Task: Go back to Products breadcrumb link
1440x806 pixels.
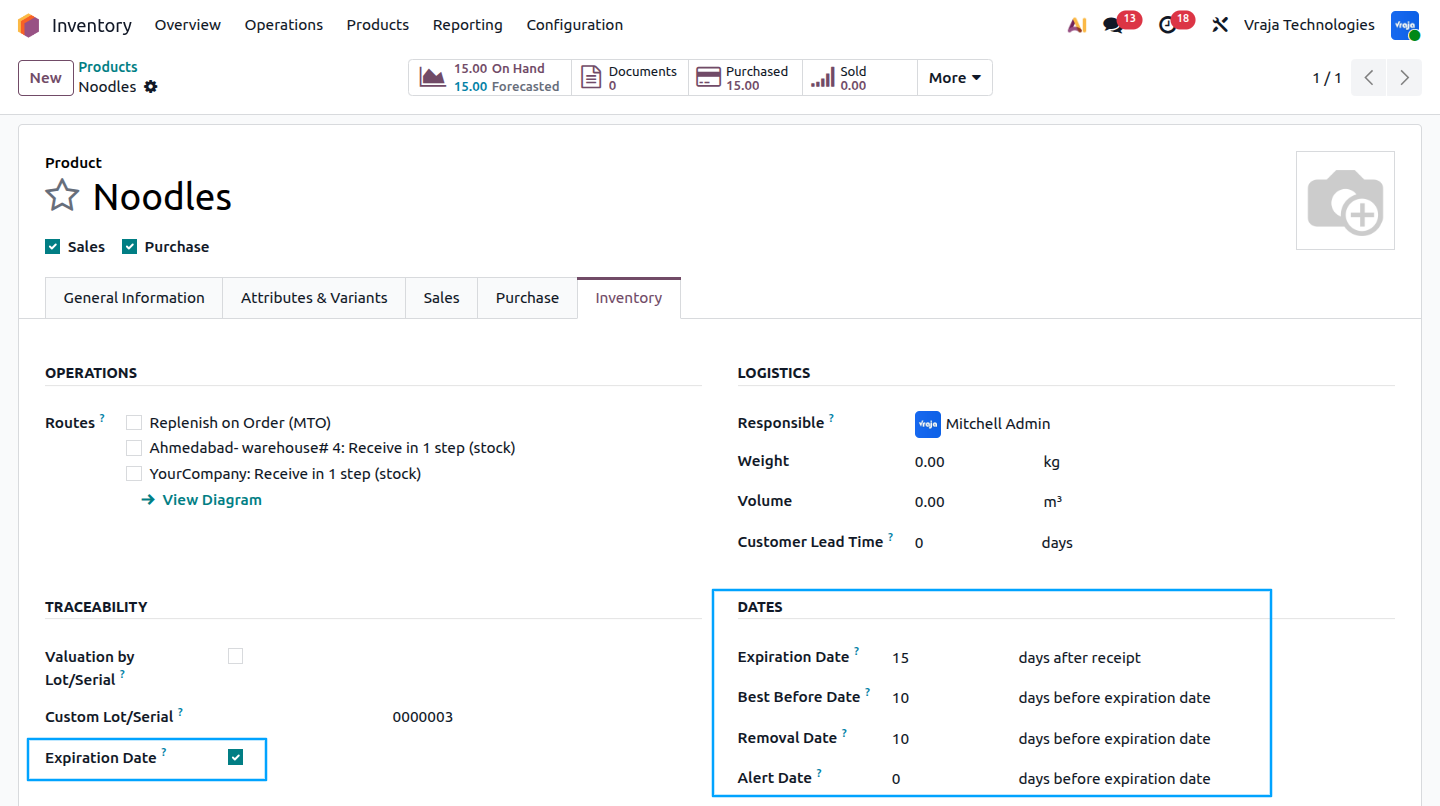Action: 108,67
